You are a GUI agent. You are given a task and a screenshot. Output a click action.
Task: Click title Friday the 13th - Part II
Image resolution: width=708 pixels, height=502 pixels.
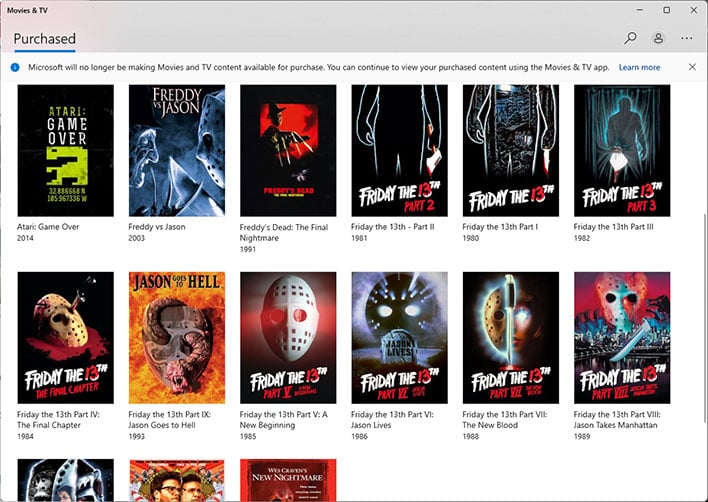pos(392,227)
